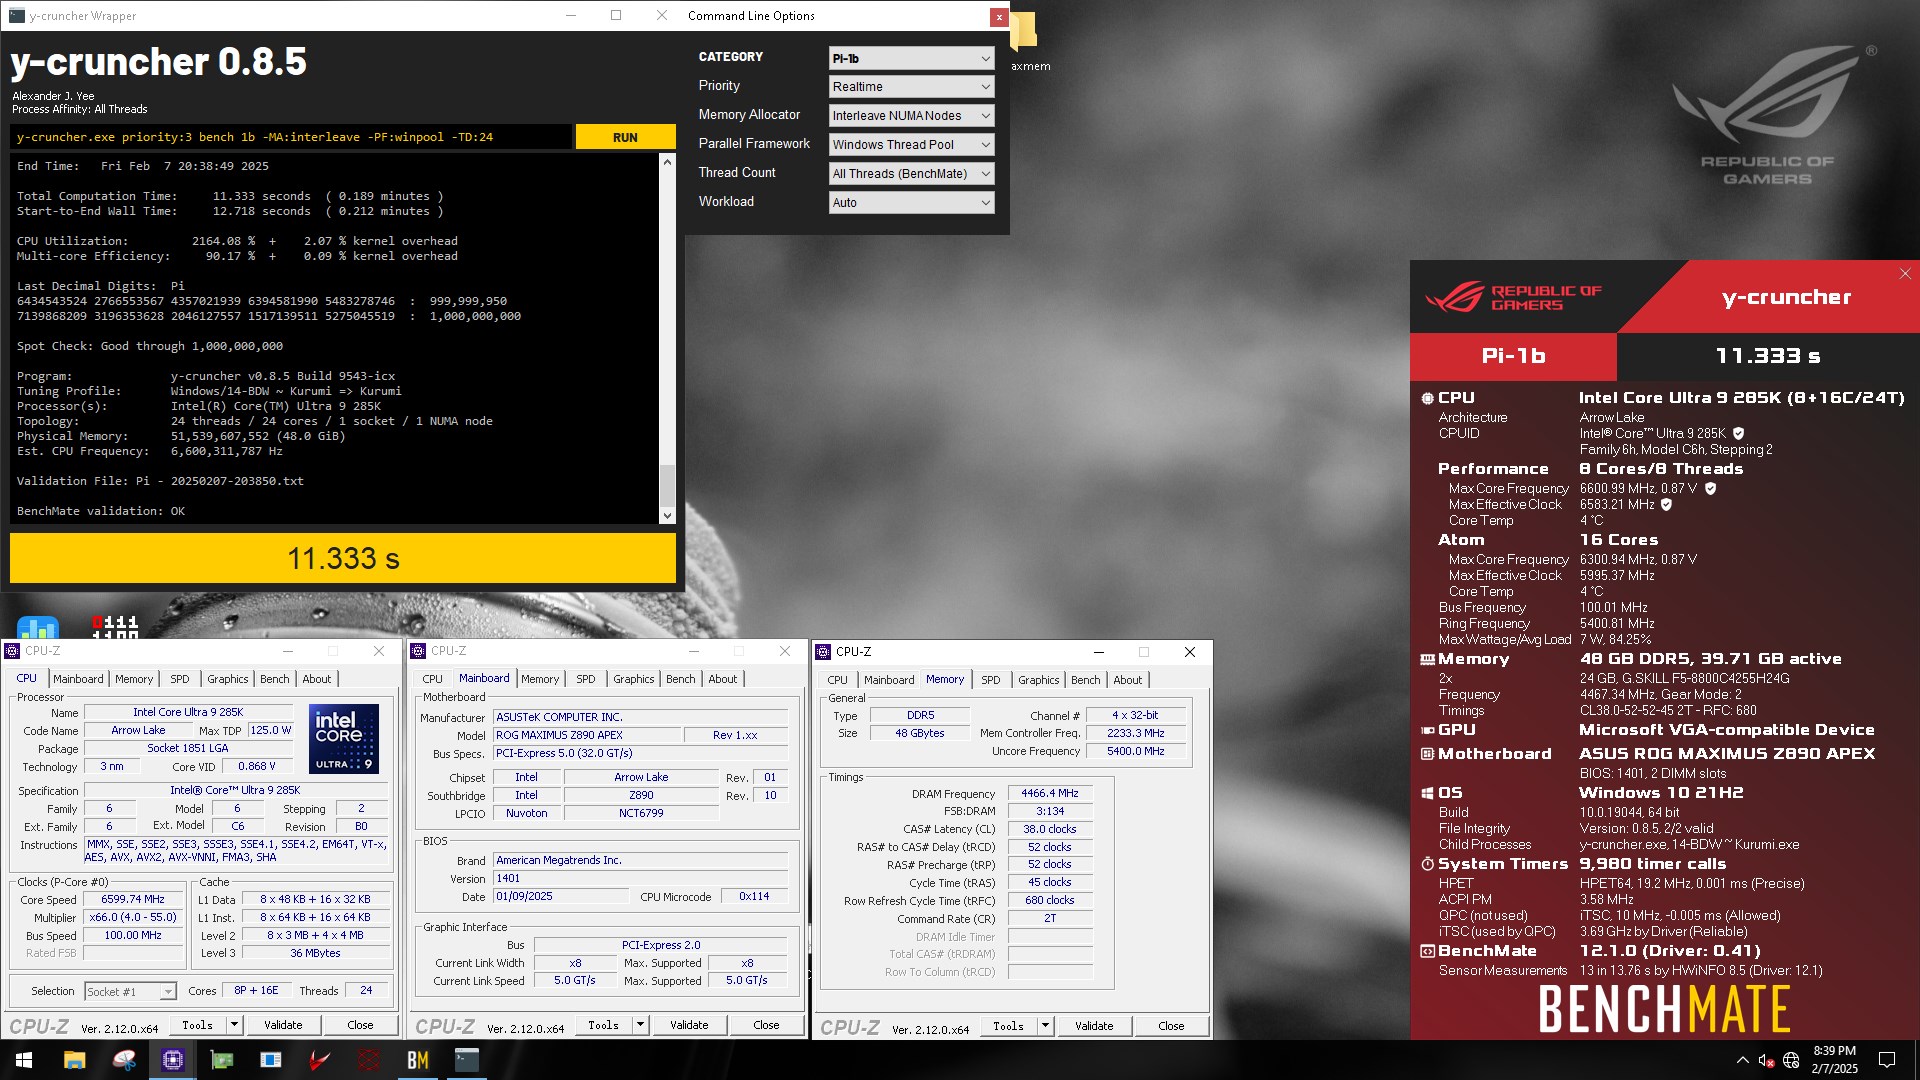This screenshot has width=1920, height=1080.
Task: Click Close button in Mainboard CPU-Z window
Action: click(x=766, y=1025)
